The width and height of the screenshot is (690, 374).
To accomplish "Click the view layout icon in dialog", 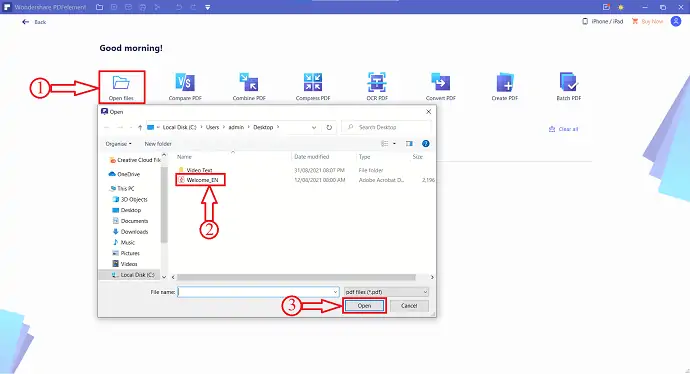I will pyautogui.click(x=385, y=144).
